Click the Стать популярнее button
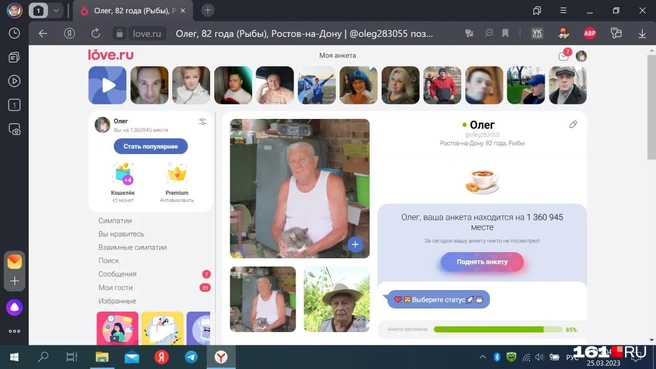 151,146
